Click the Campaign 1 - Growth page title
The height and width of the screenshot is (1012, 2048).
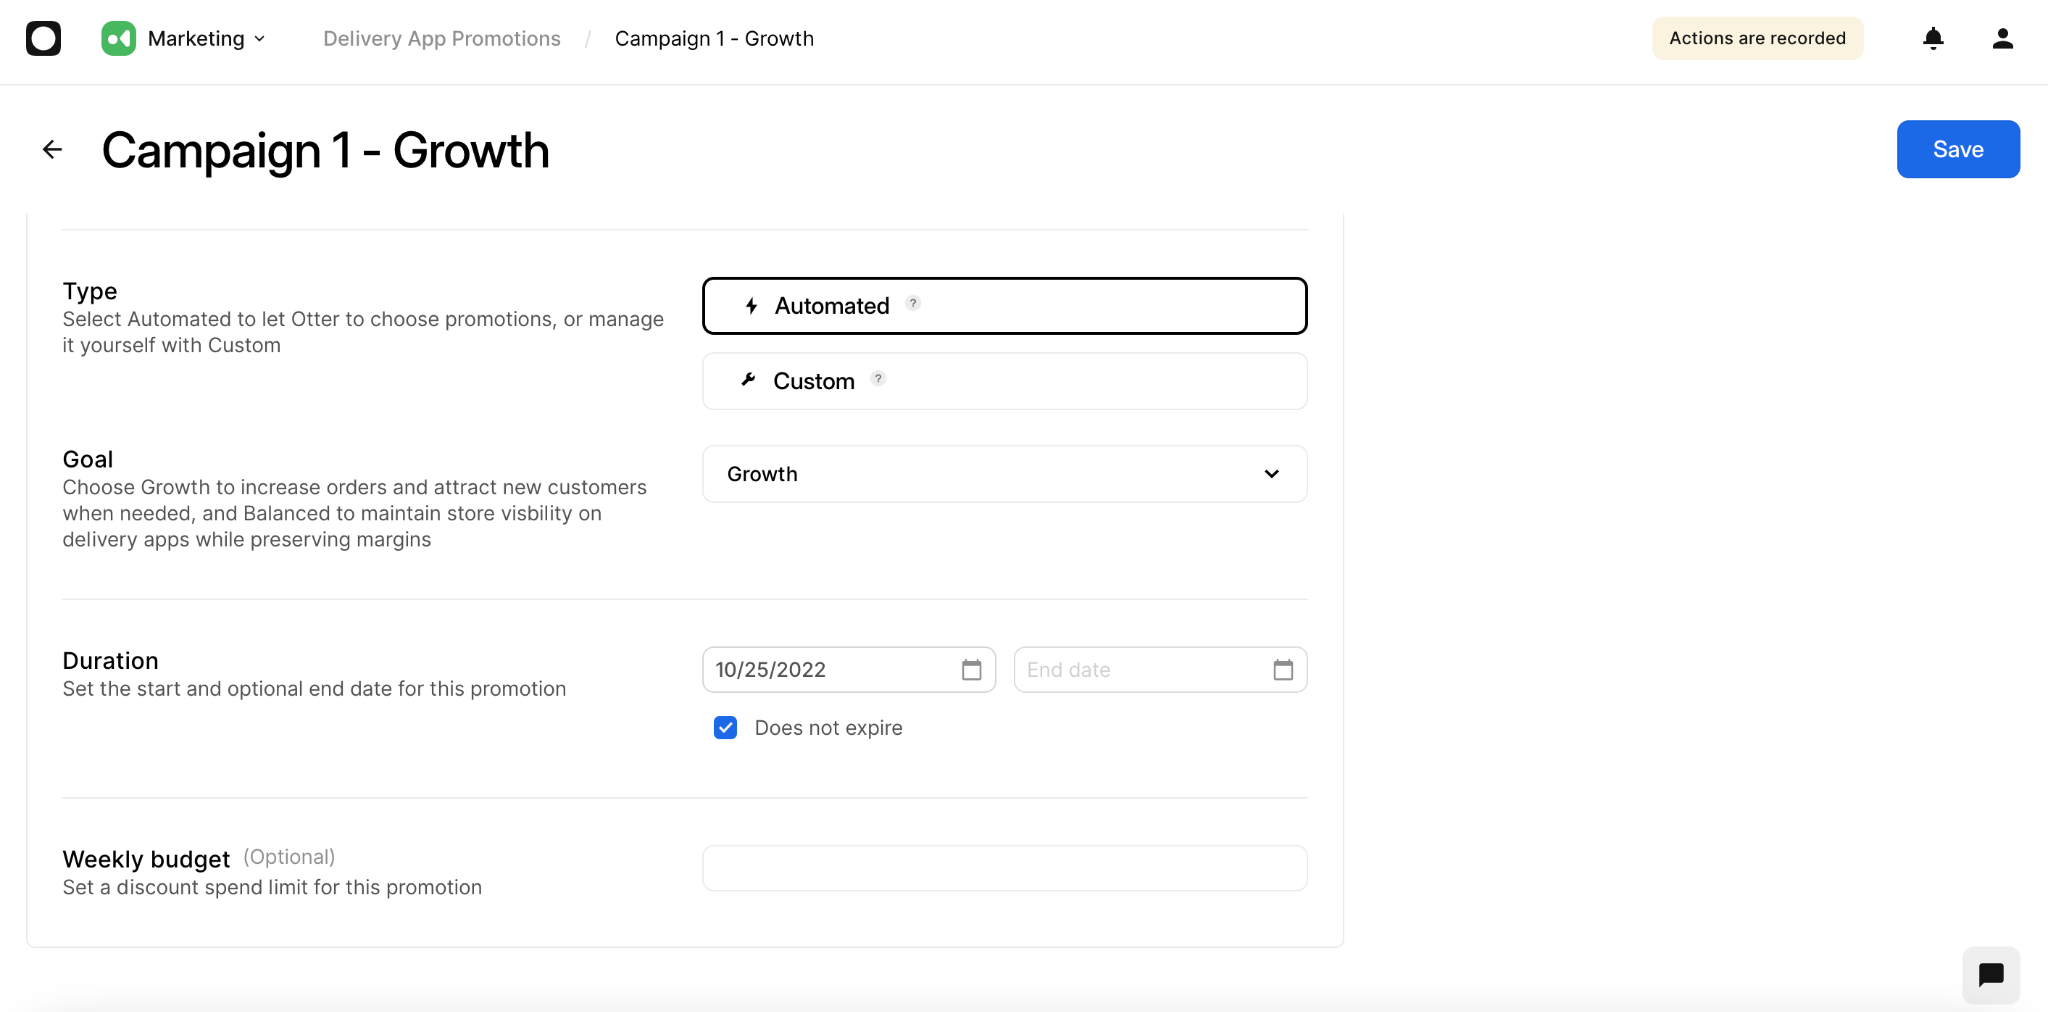(x=325, y=150)
